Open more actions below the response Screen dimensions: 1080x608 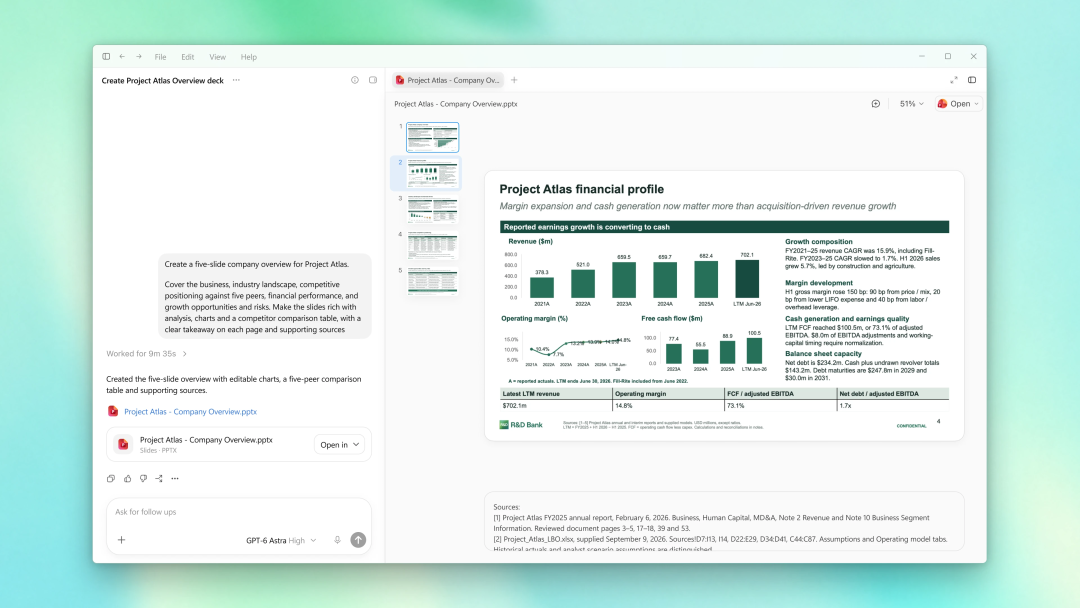(175, 479)
